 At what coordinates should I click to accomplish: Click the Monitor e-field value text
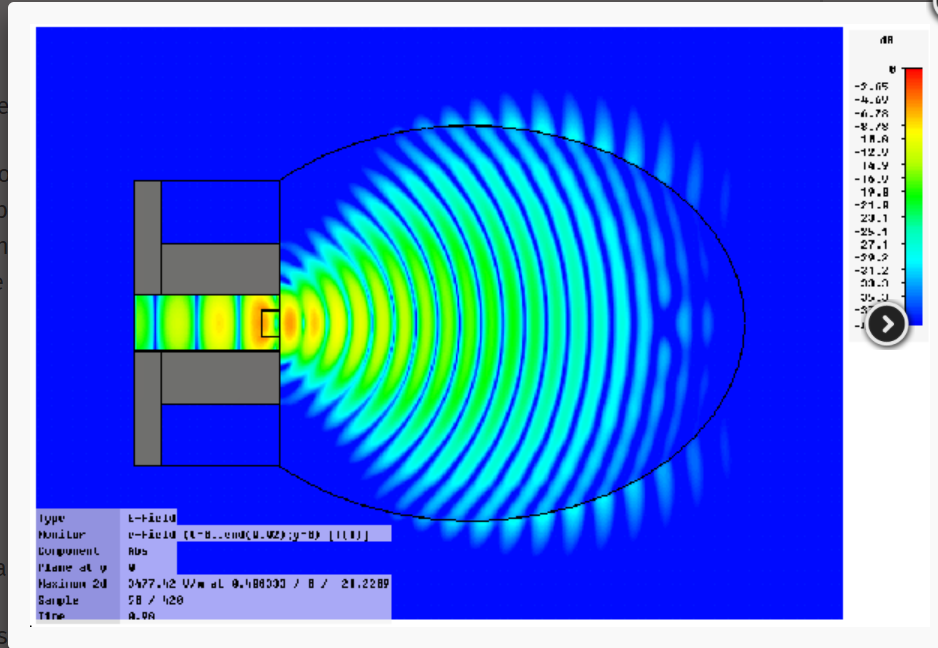[248, 535]
